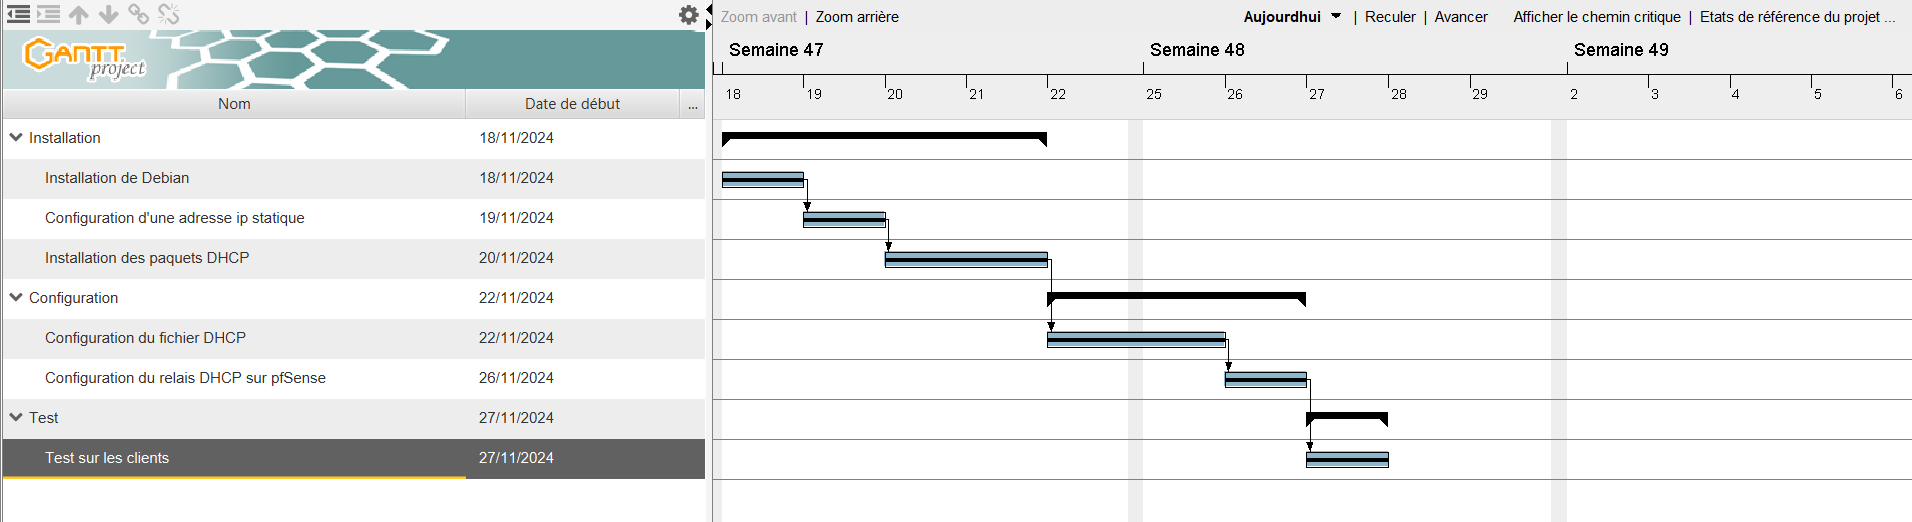This screenshot has height=522, width=1912.
Task: Click the link tasks chain icon
Action: [139, 14]
